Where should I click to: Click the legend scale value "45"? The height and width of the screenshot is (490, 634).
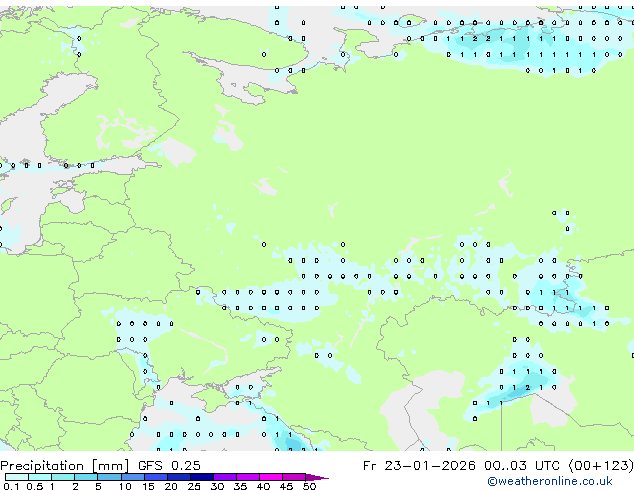286,486
